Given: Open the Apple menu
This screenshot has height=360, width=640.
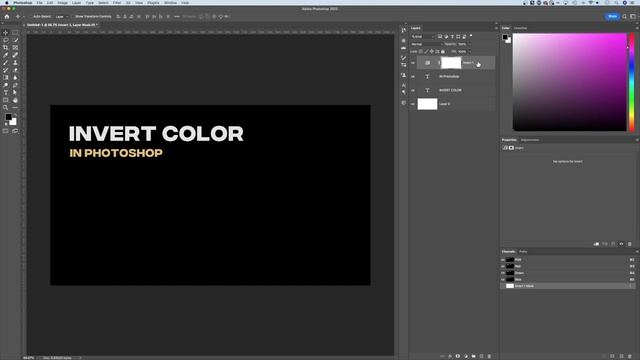Looking at the screenshot, I should click(7, 2).
